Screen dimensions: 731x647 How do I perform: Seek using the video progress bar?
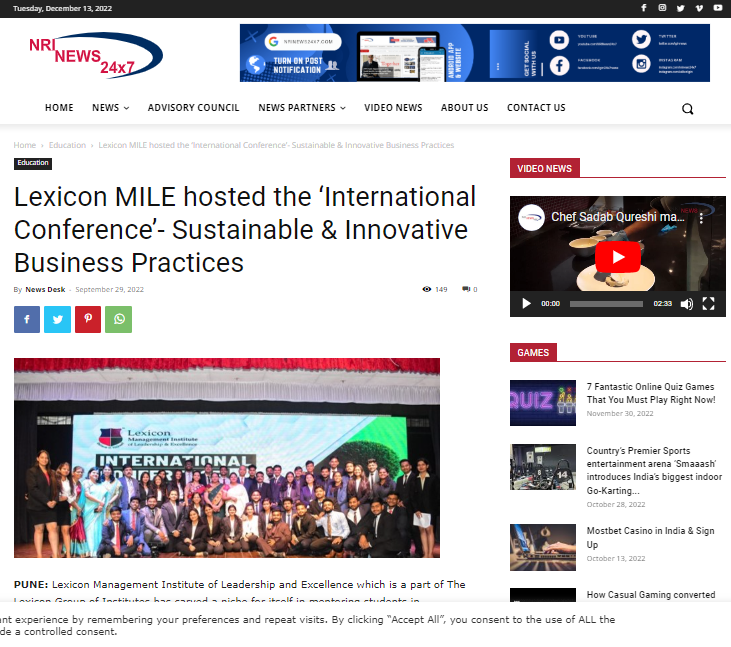click(606, 303)
